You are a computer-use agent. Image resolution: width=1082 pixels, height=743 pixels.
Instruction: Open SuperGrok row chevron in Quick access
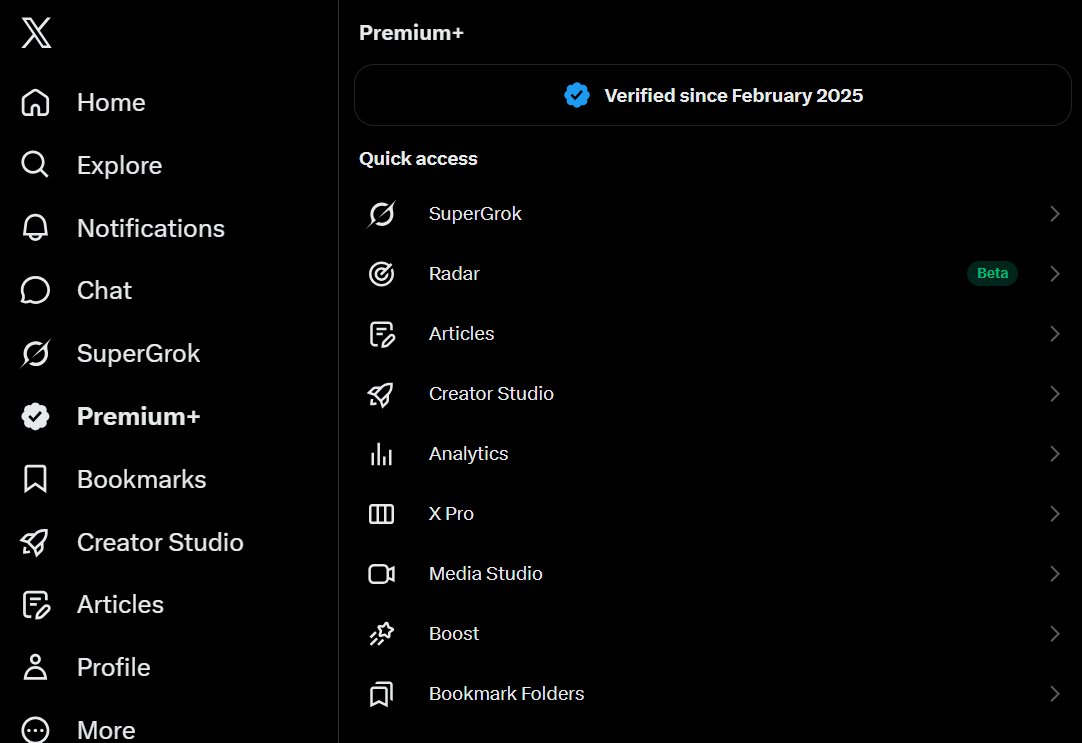pos(1054,214)
